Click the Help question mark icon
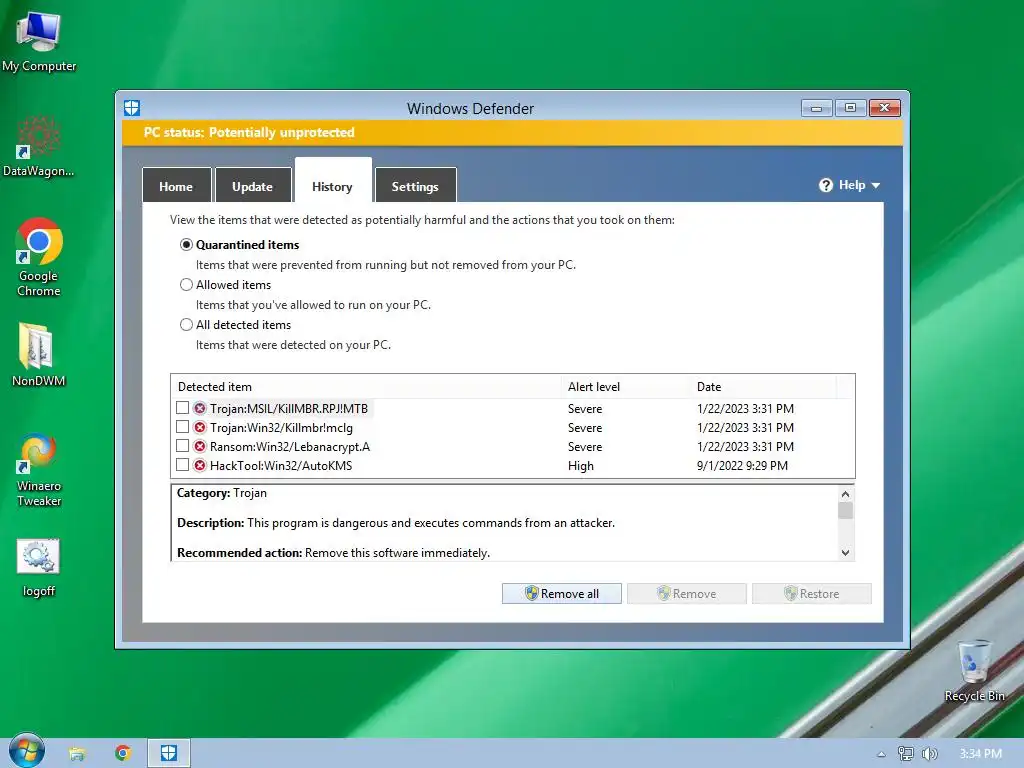Image resolution: width=1024 pixels, height=768 pixels. tap(825, 185)
